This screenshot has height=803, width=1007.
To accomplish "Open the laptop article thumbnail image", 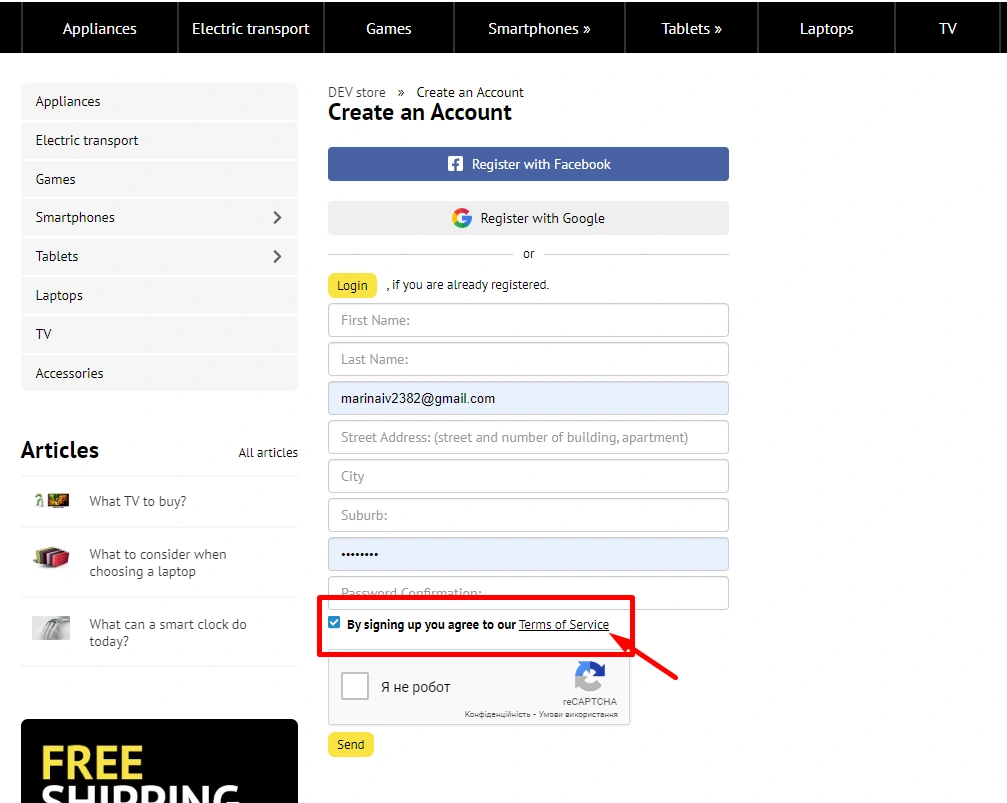I will pos(51,558).
